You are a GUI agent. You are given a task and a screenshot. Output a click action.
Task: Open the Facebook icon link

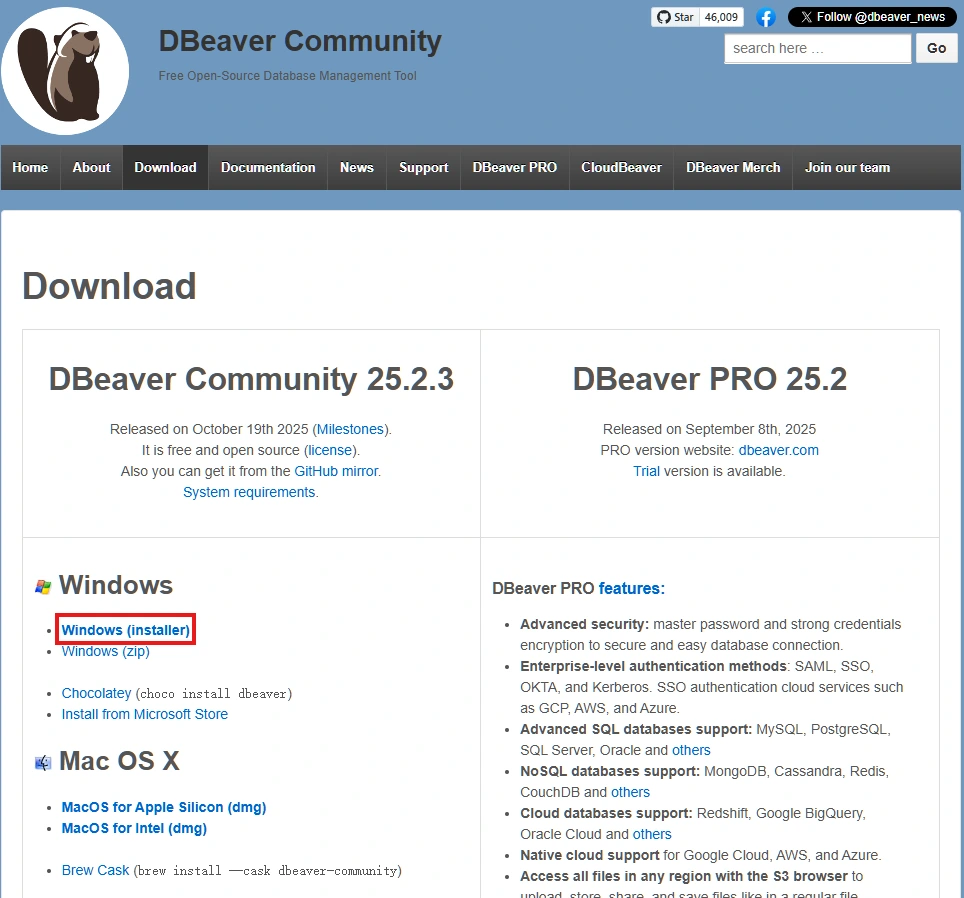click(766, 17)
